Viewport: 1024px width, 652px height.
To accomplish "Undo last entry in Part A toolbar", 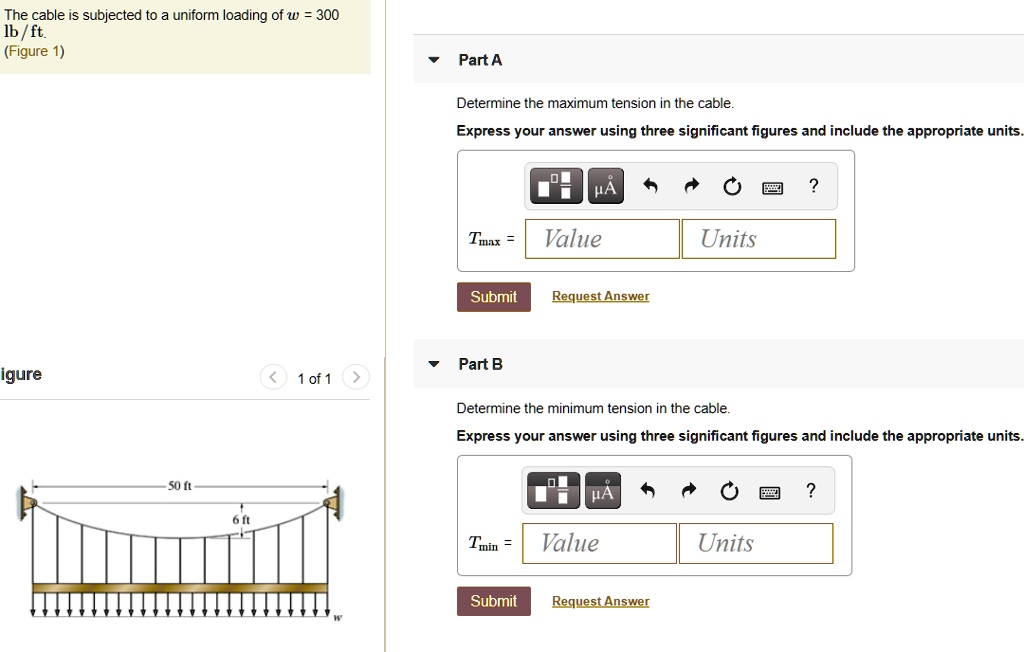I will 648,185.
